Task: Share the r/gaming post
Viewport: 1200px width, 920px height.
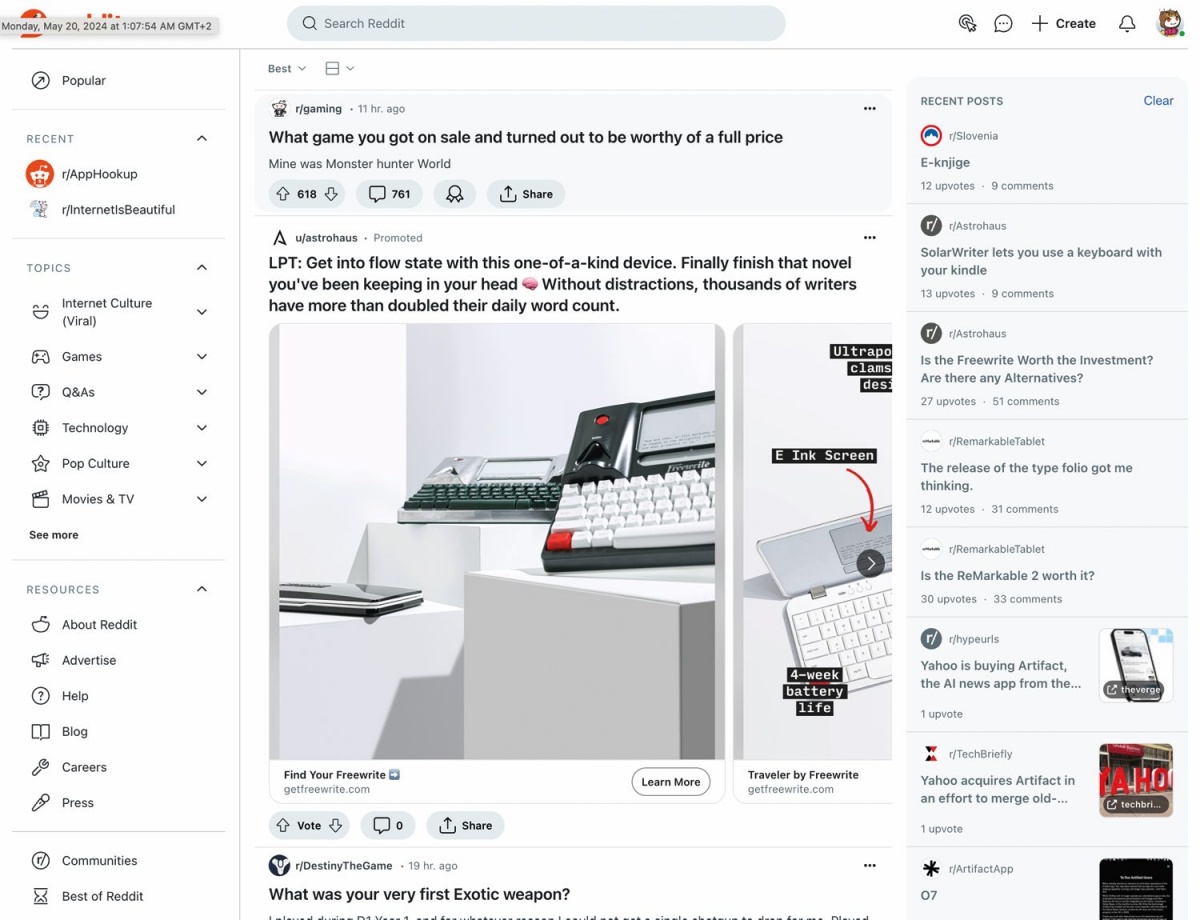Action: pos(526,194)
